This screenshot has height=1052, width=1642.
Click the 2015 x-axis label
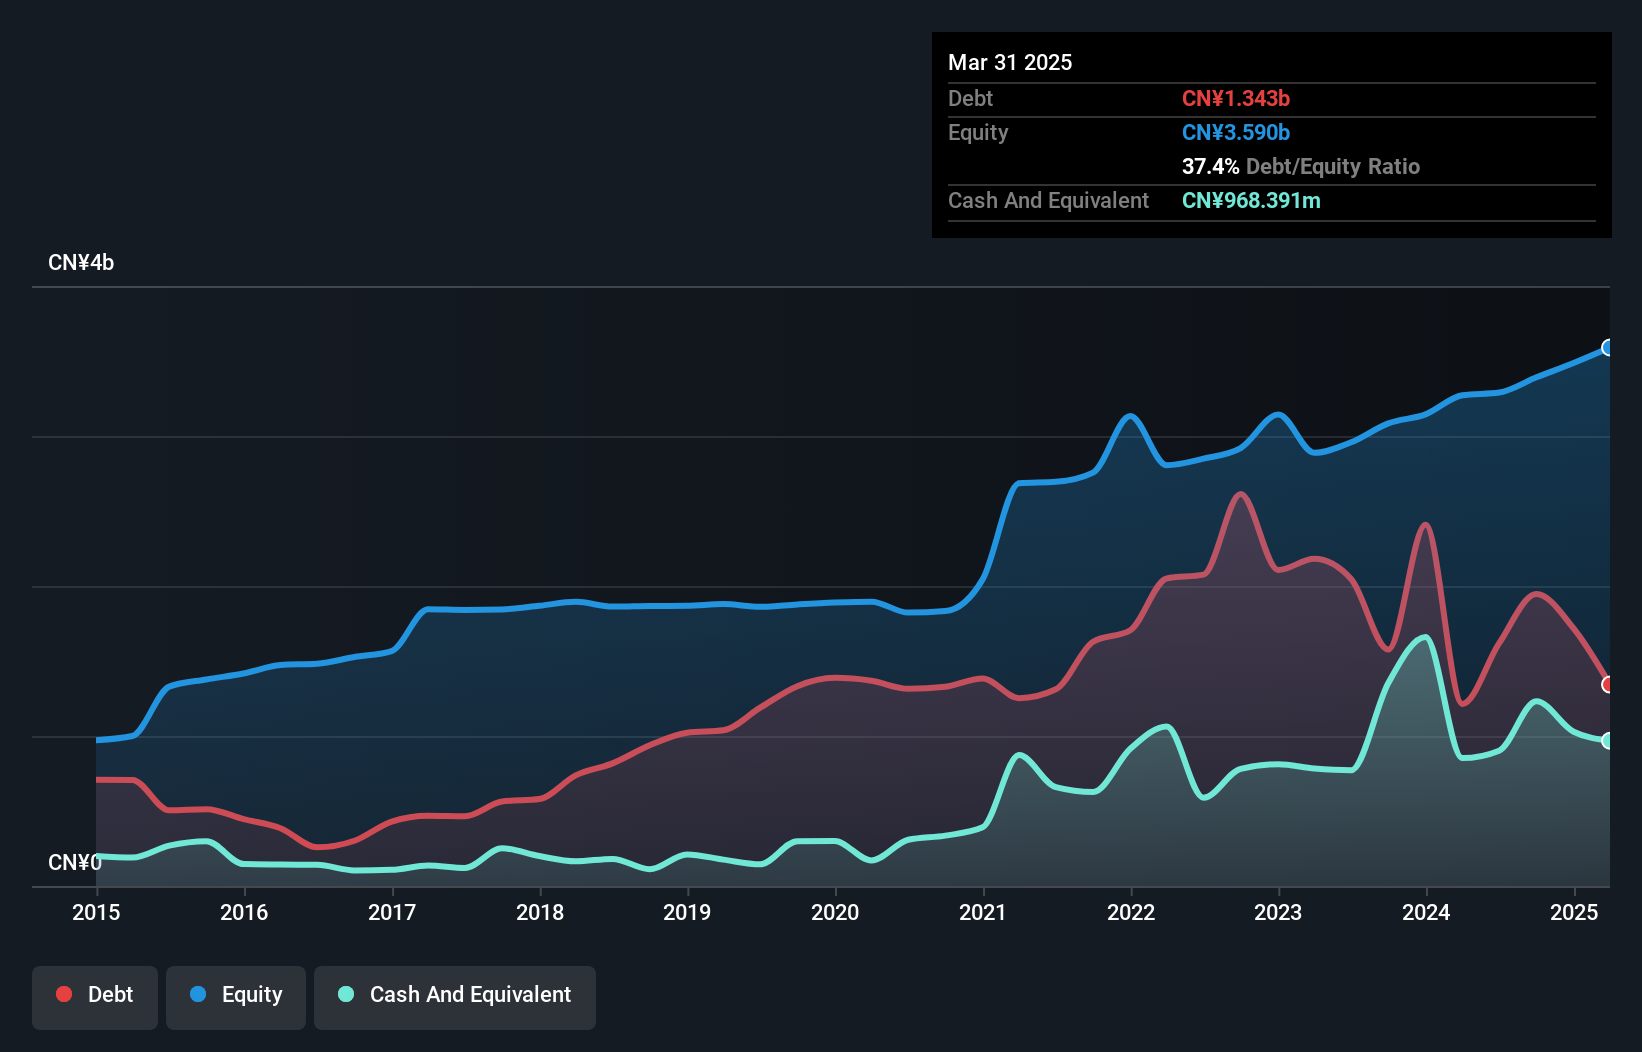[x=96, y=912]
